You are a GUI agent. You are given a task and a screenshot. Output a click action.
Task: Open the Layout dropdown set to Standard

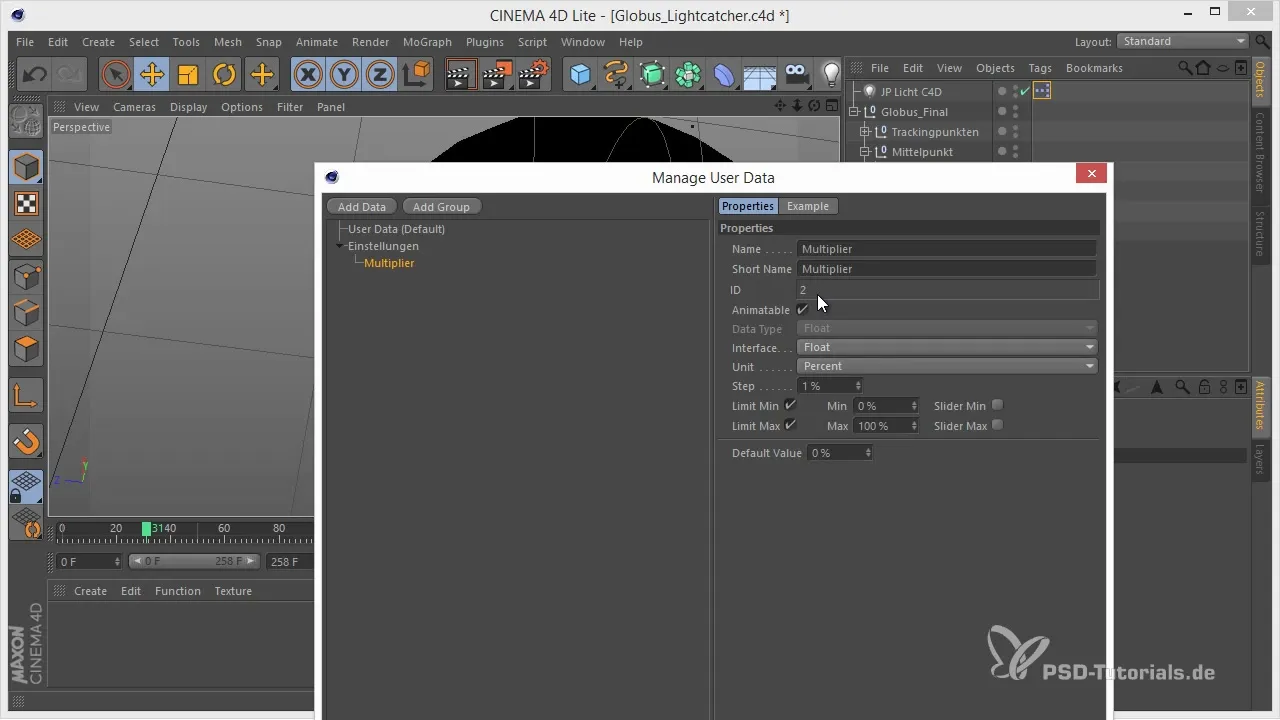point(1183,41)
